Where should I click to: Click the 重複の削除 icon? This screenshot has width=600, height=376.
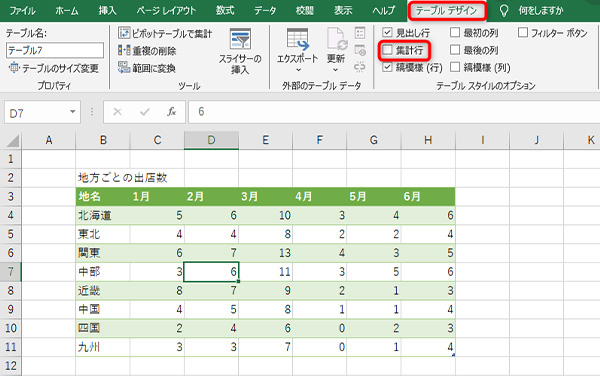[x=124, y=50]
